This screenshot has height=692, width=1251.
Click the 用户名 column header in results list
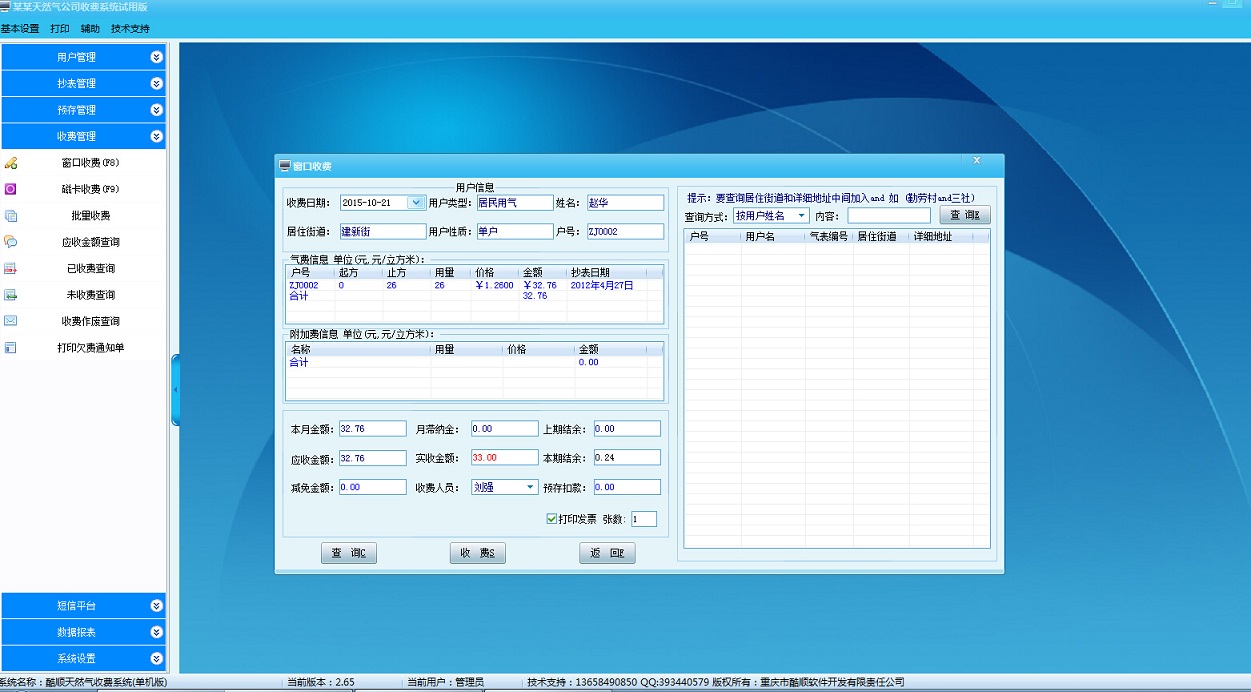[x=773, y=237]
